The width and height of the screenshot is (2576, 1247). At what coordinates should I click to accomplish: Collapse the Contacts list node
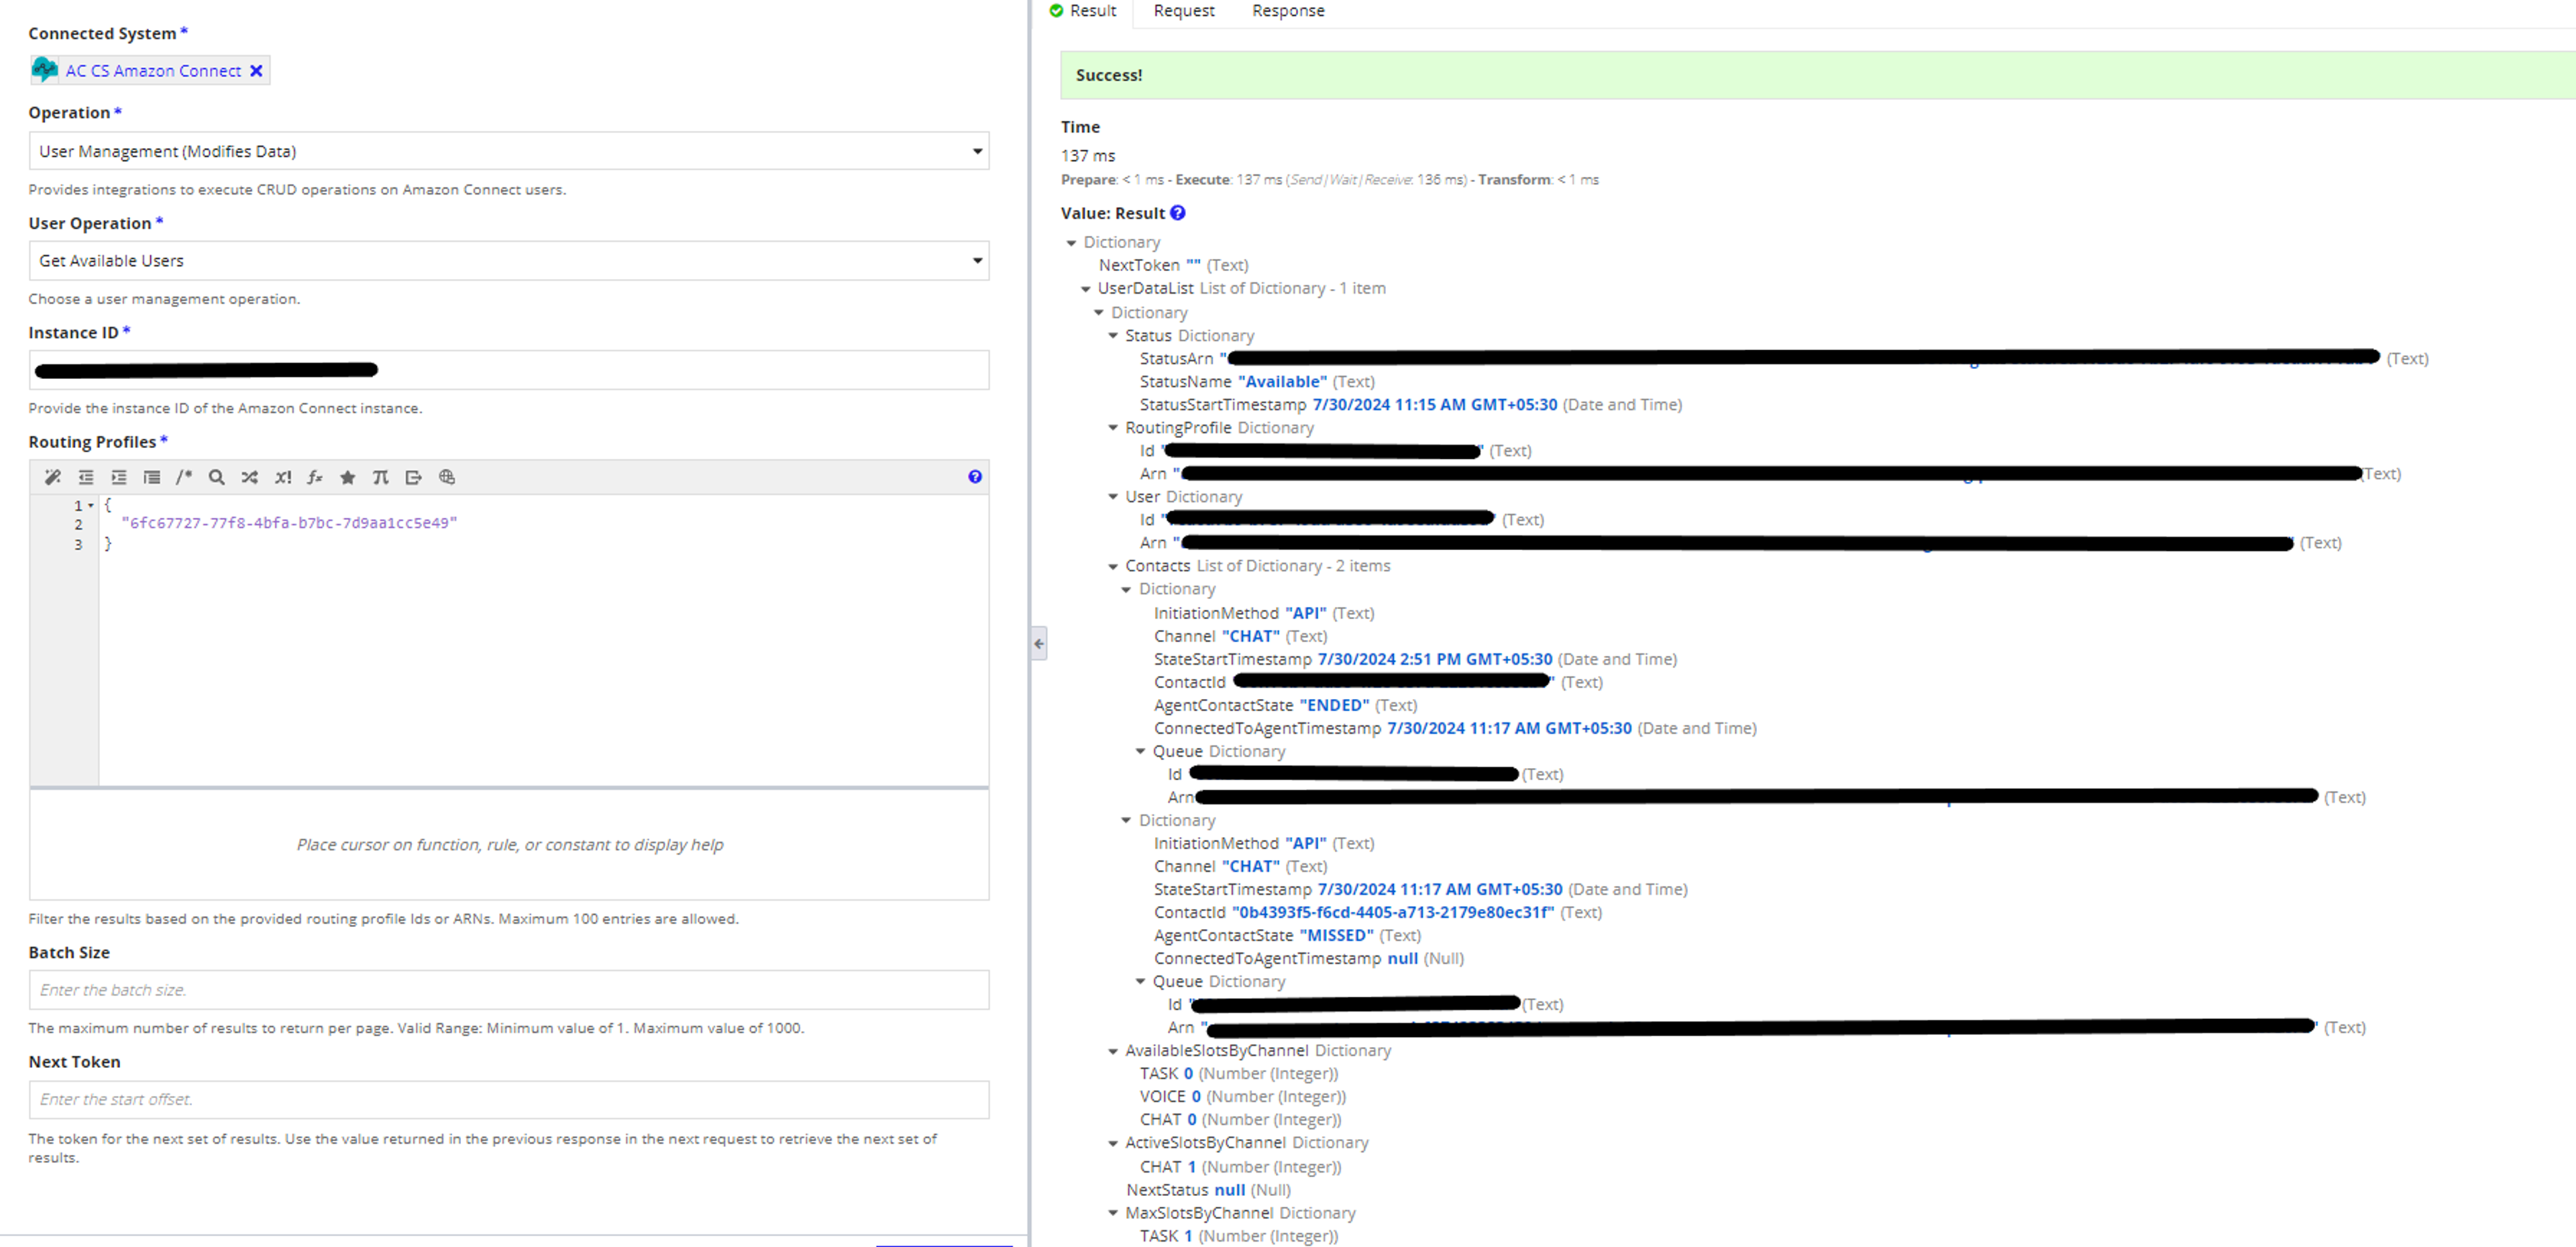[x=1113, y=566]
